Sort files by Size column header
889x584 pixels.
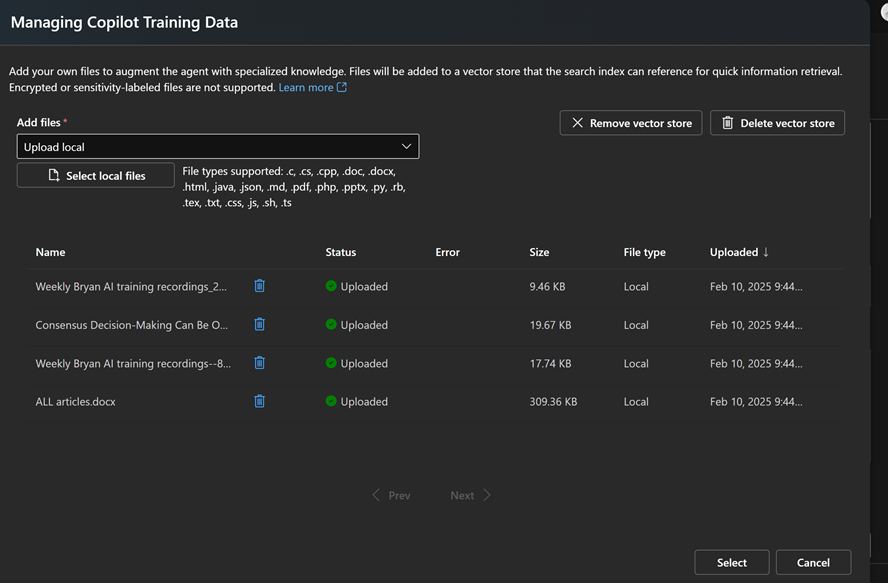pyautogui.click(x=539, y=252)
